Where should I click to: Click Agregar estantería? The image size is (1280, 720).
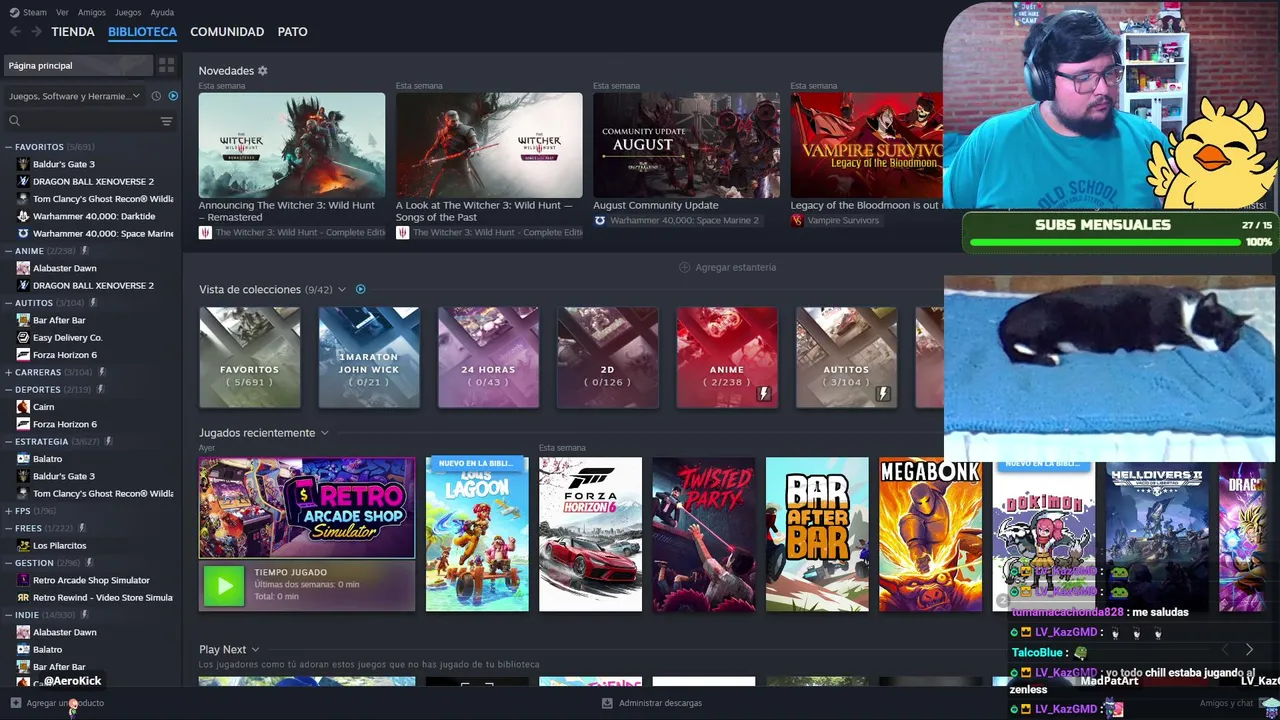(x=727, y=267)
